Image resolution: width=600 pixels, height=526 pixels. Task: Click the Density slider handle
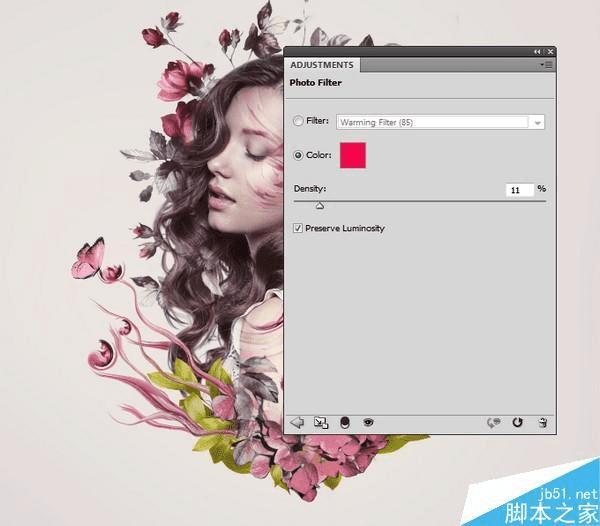point(320,206)
